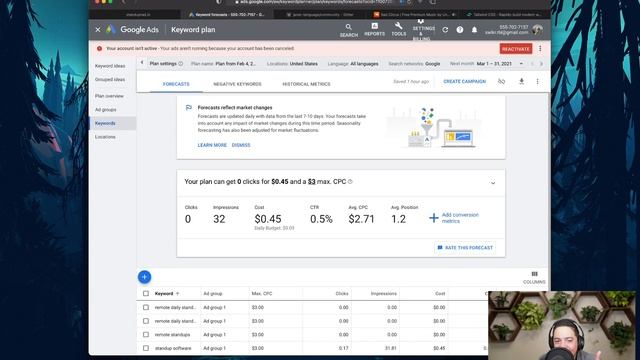Add conversion metrics plus icon

(434, 218)
